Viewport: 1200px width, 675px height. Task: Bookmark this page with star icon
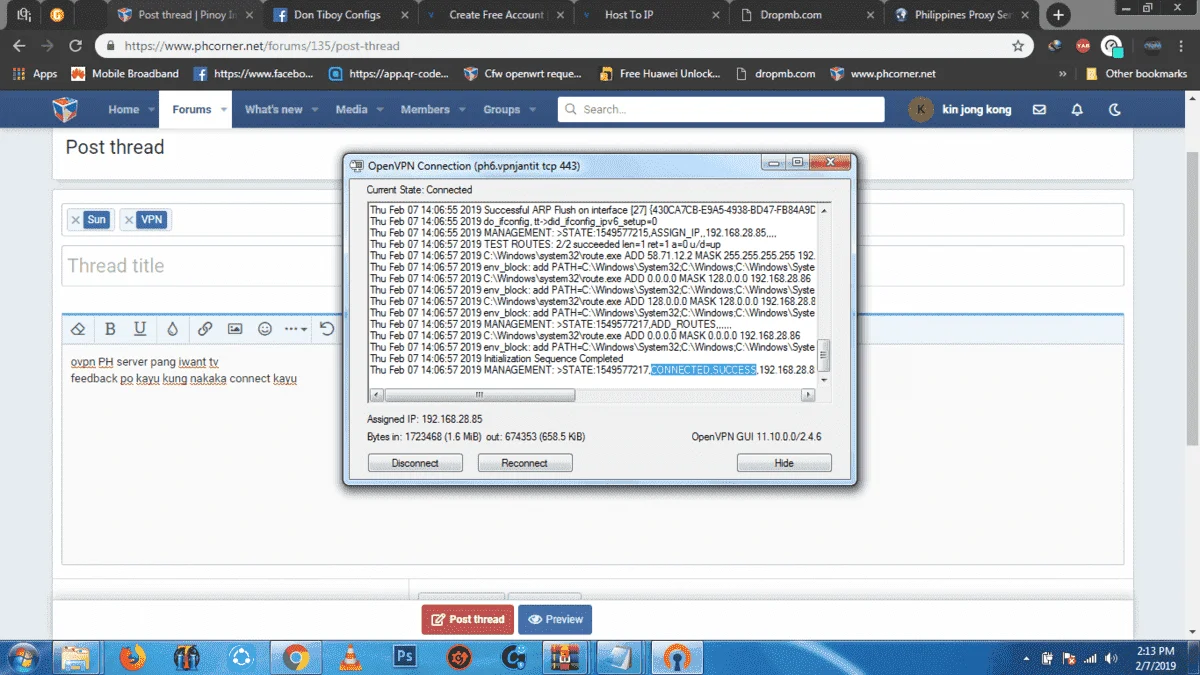pyautogui.click(x=1018, y=46)
